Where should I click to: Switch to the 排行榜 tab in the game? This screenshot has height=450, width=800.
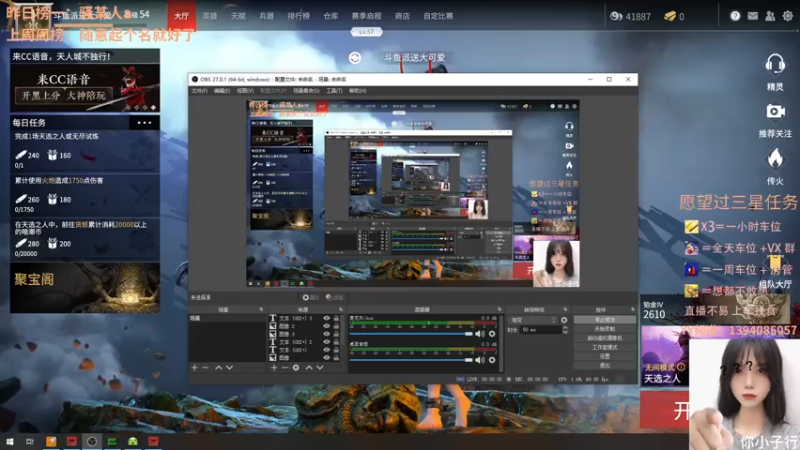tap(298, 16)
